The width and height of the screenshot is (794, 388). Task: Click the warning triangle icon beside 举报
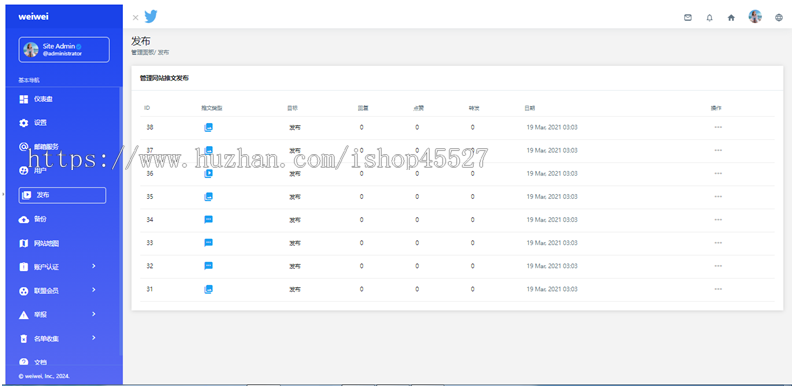[23, 315]
